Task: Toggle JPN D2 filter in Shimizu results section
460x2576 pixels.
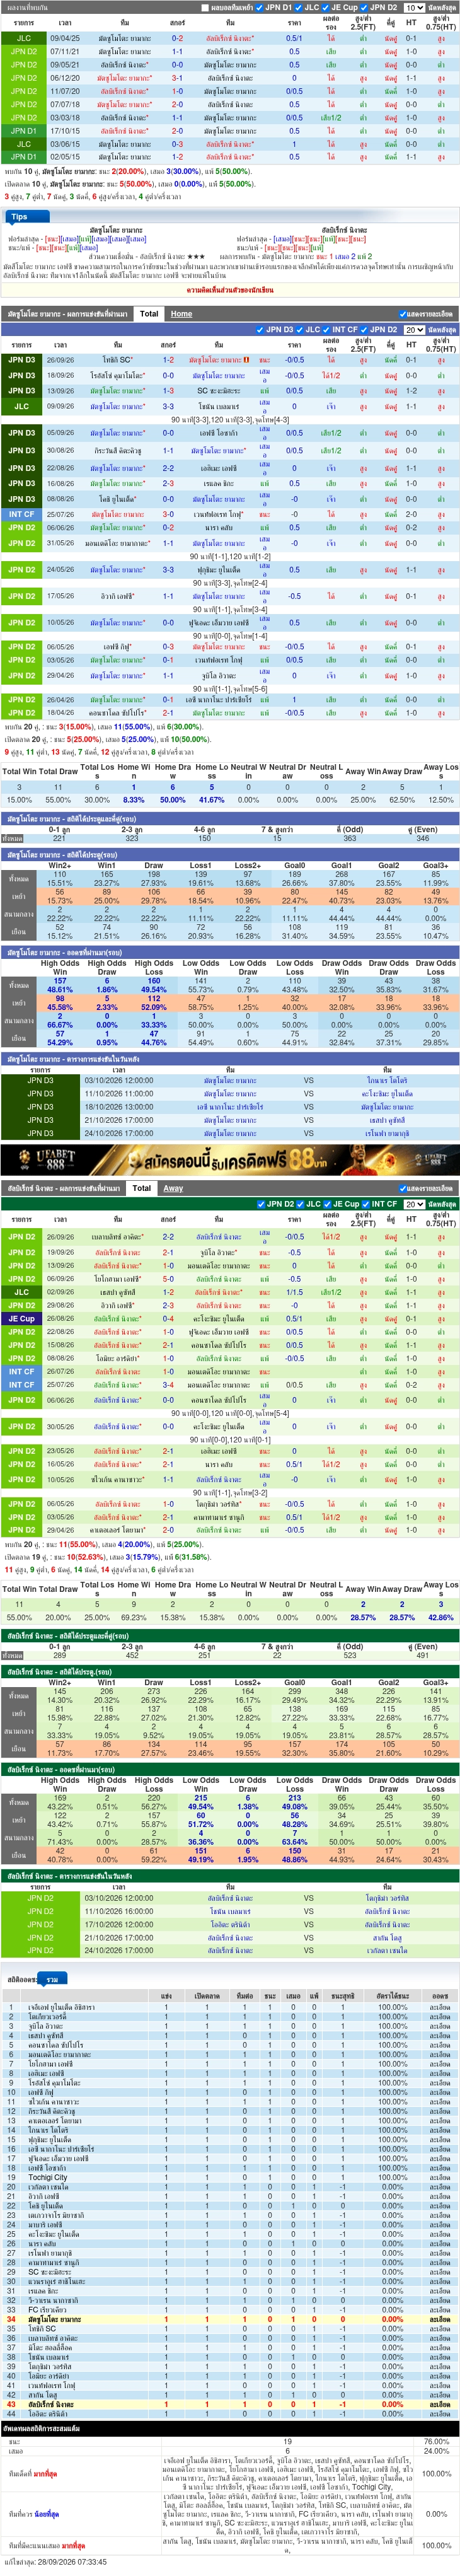Action: pos(262,1204)
